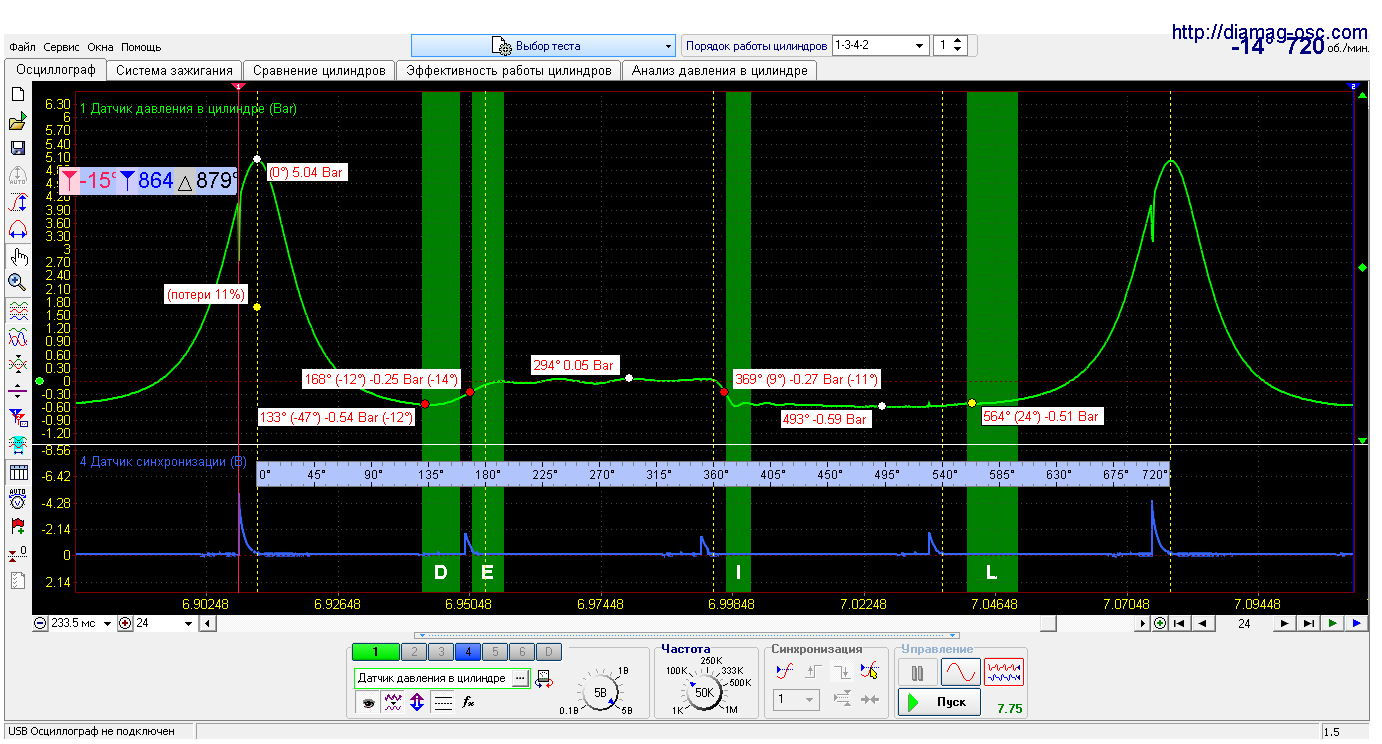Open a saved oscillogram file
Image resolution: width=1382 pixels, height=744 pixels.
click(17, 122)
